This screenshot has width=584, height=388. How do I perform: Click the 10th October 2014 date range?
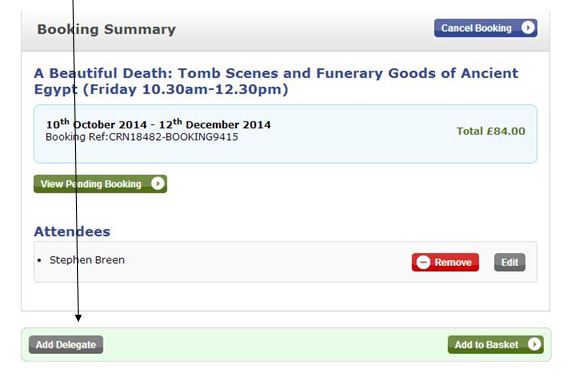coord(158,124)
